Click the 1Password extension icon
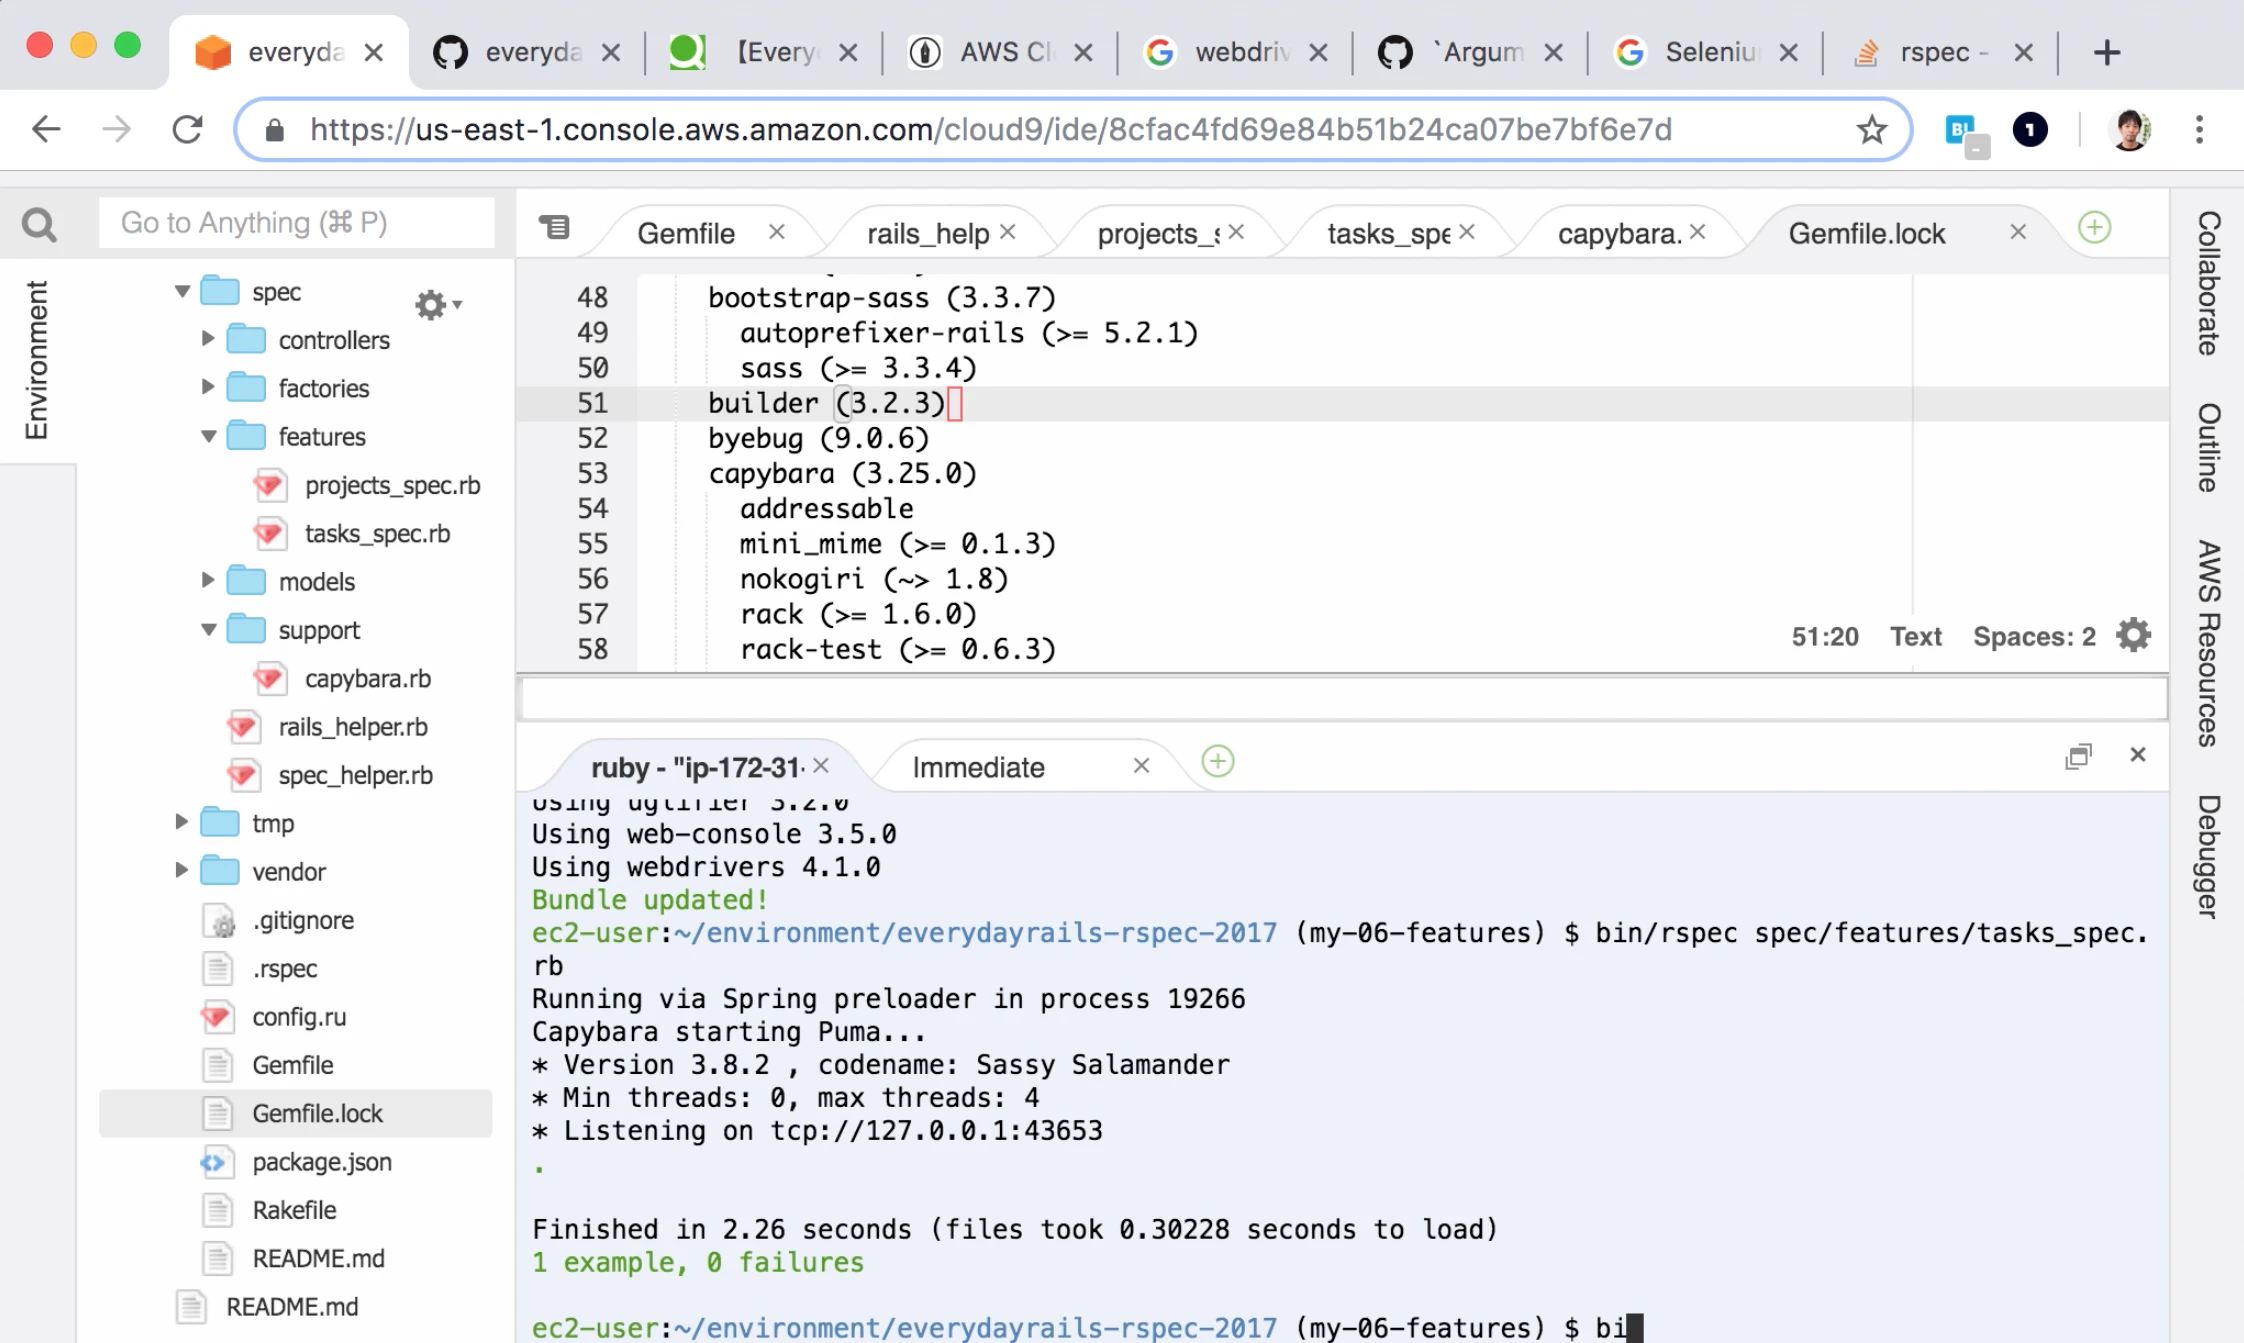 (2029, 129)
